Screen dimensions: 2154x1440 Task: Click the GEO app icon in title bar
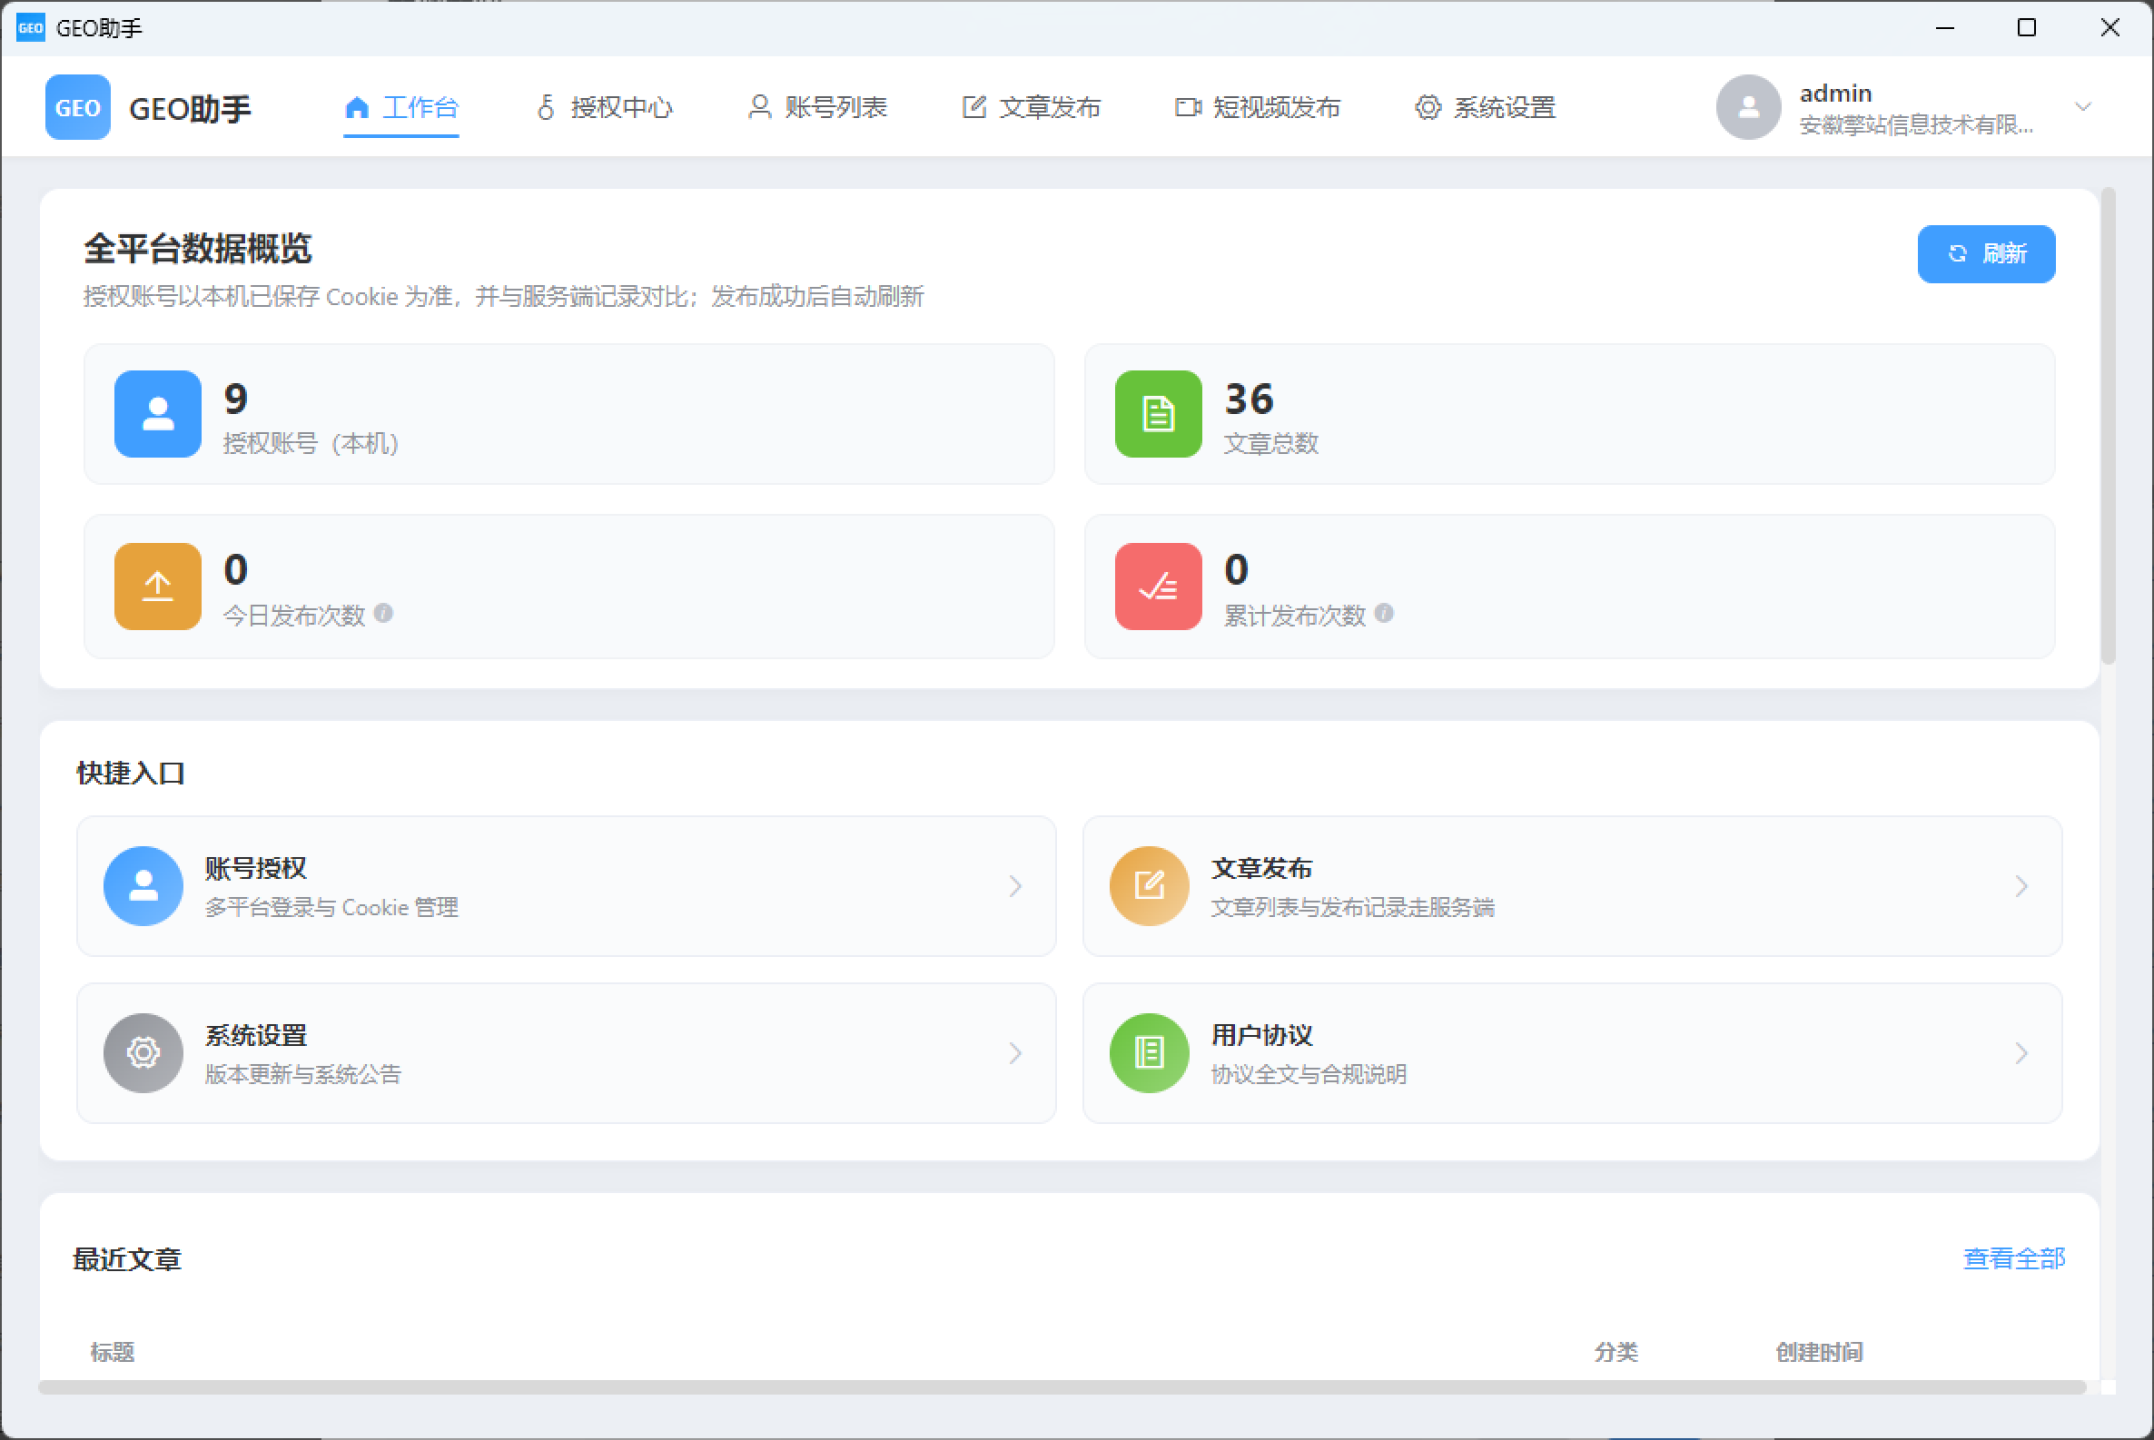[30, 27]
